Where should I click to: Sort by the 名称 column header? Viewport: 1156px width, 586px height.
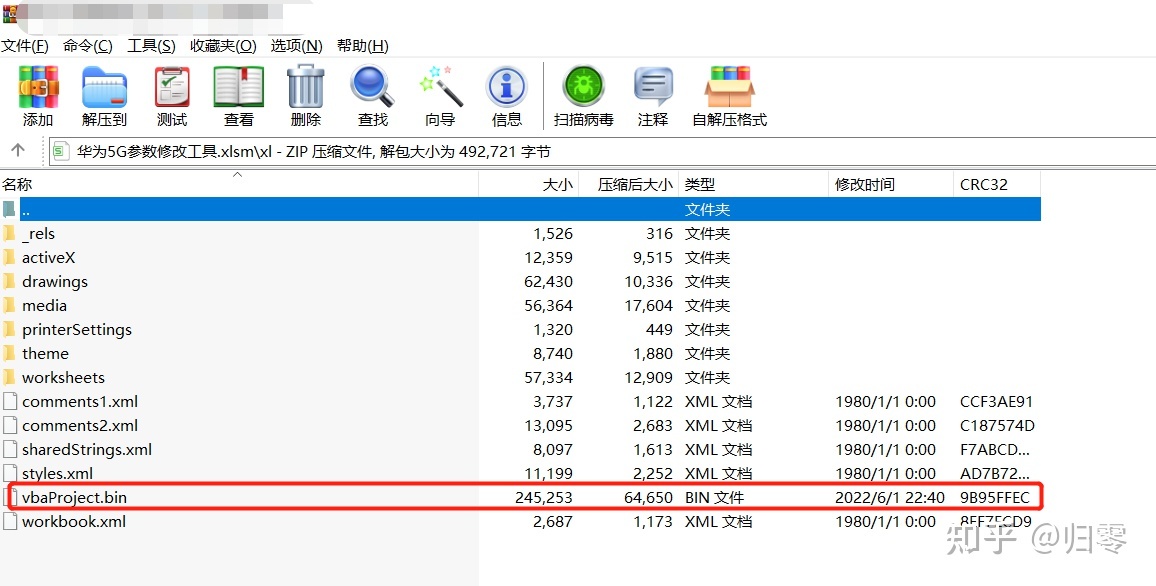[240, 184]
